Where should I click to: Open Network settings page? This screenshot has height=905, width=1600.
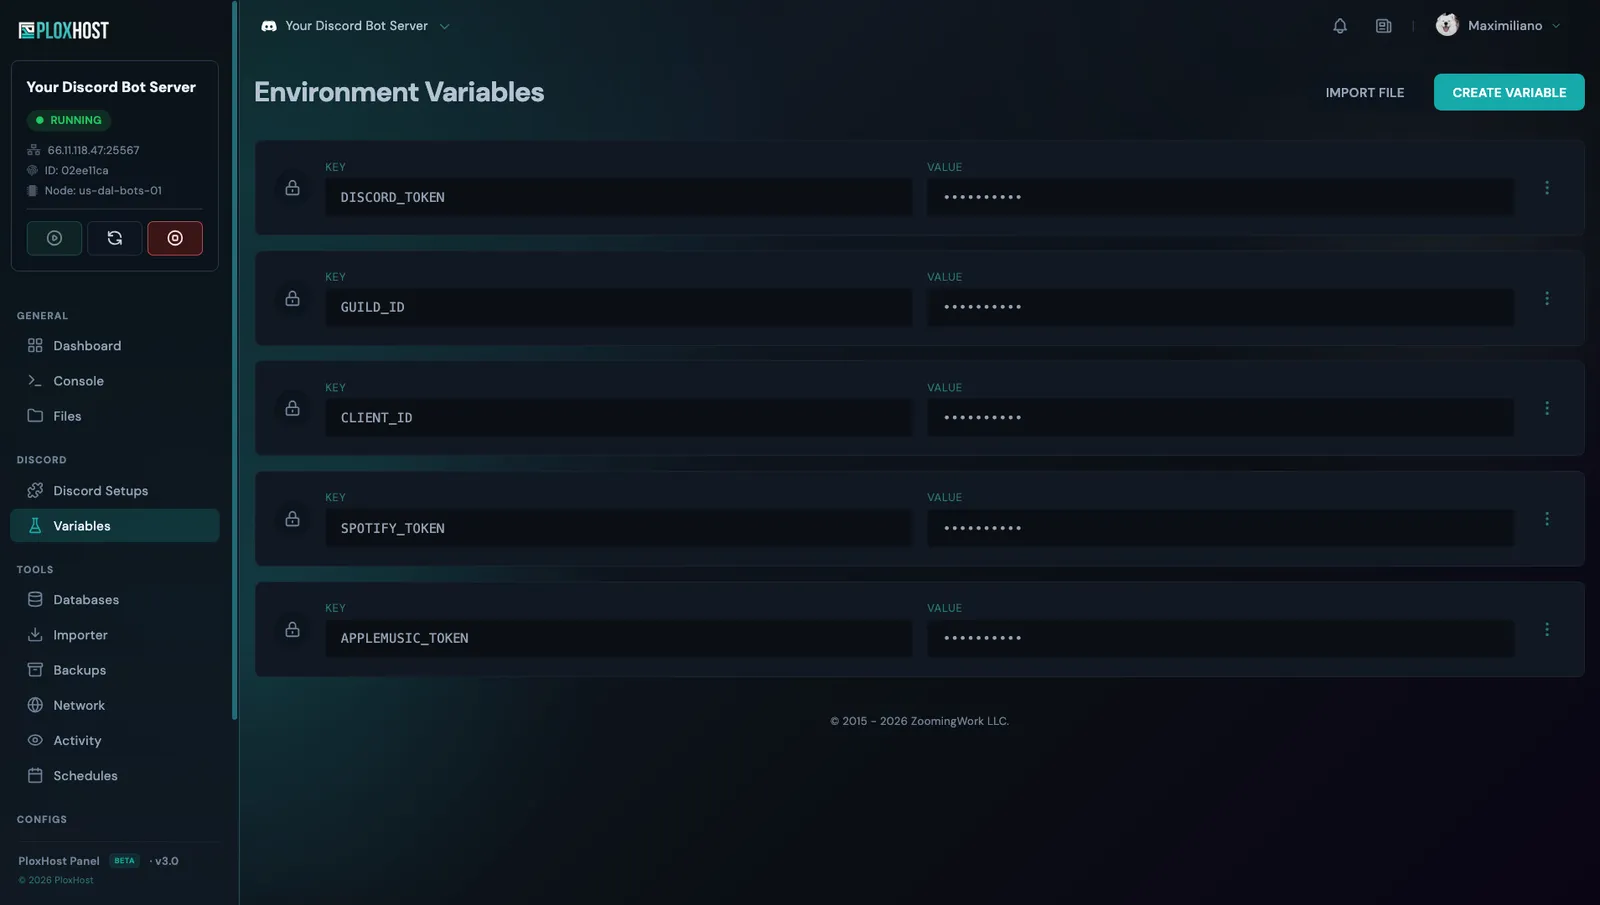pos(115,705)
